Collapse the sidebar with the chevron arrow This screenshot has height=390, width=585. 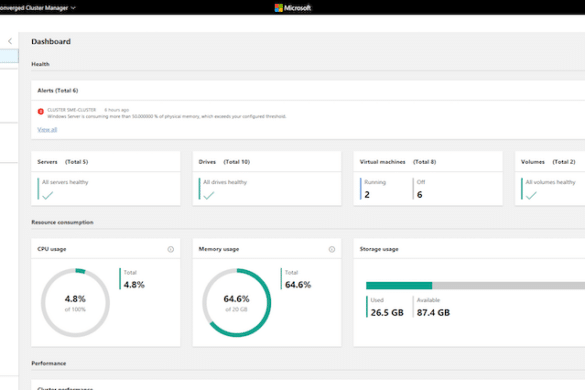point(10,41)
